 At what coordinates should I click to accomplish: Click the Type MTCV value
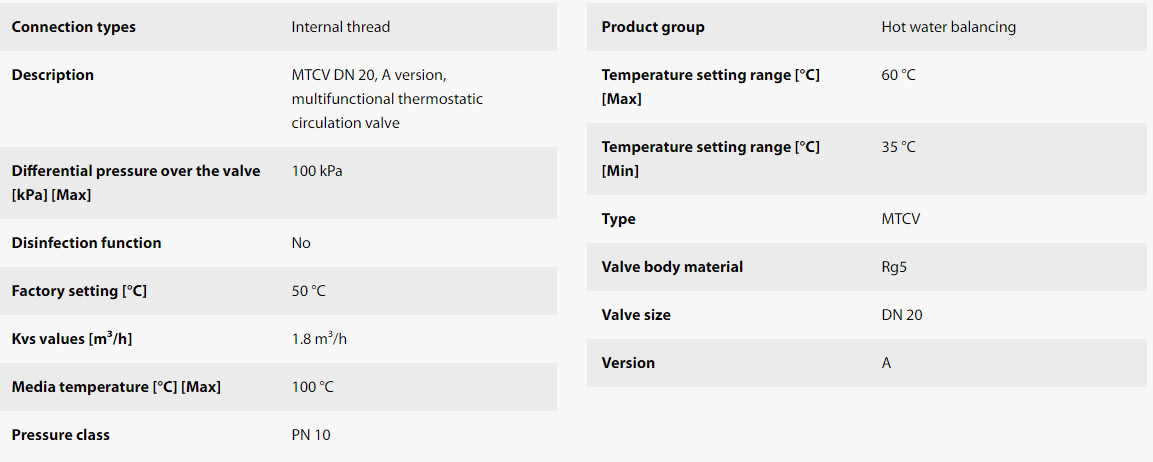pyautogui.click(x=900, y=219)
